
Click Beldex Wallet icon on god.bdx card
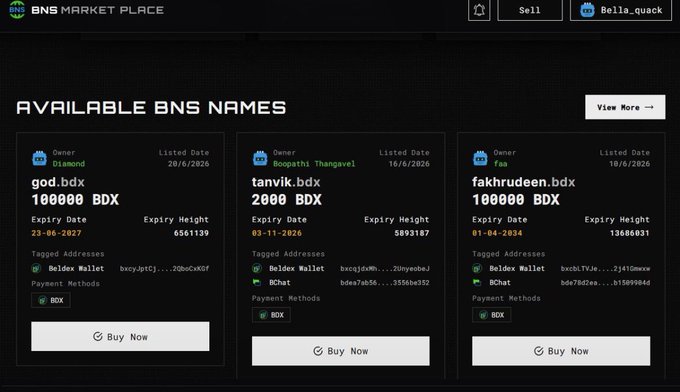[x=36, y=268]
